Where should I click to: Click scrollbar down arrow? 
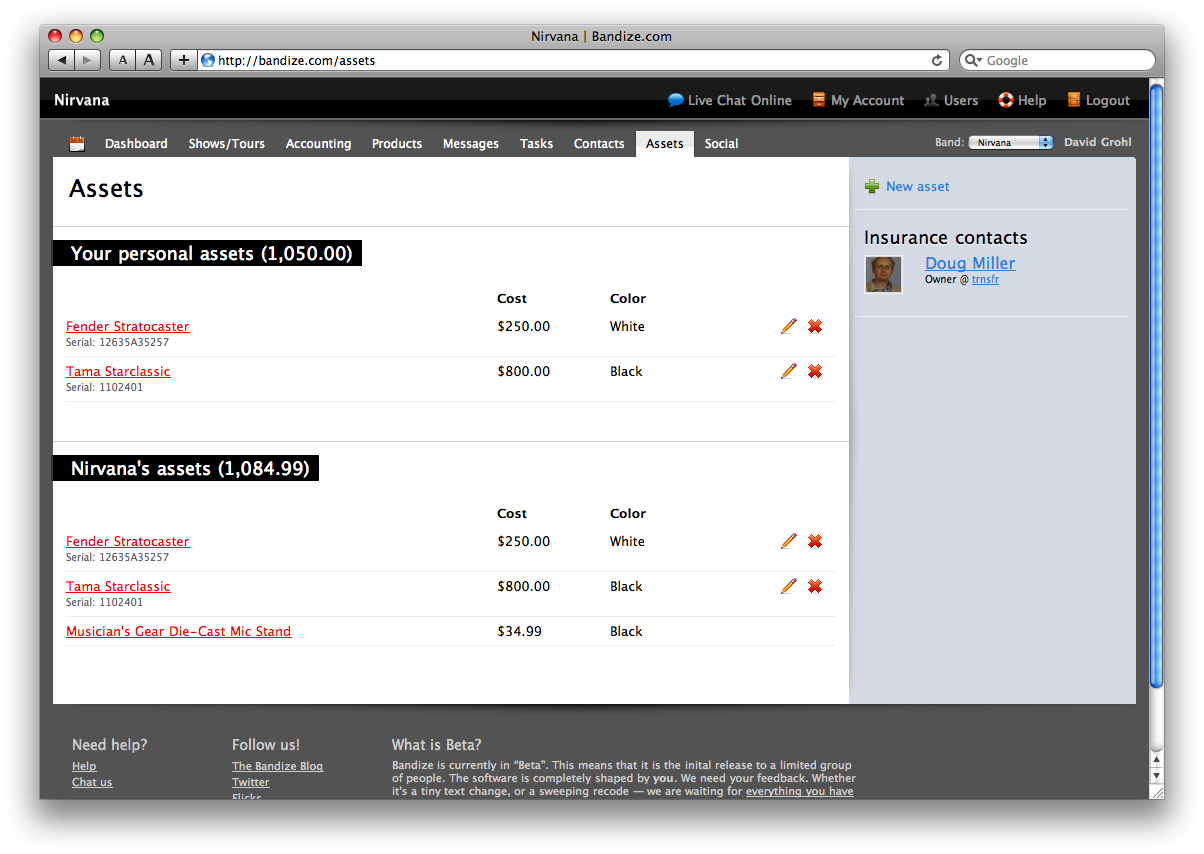pos(1157,775)
